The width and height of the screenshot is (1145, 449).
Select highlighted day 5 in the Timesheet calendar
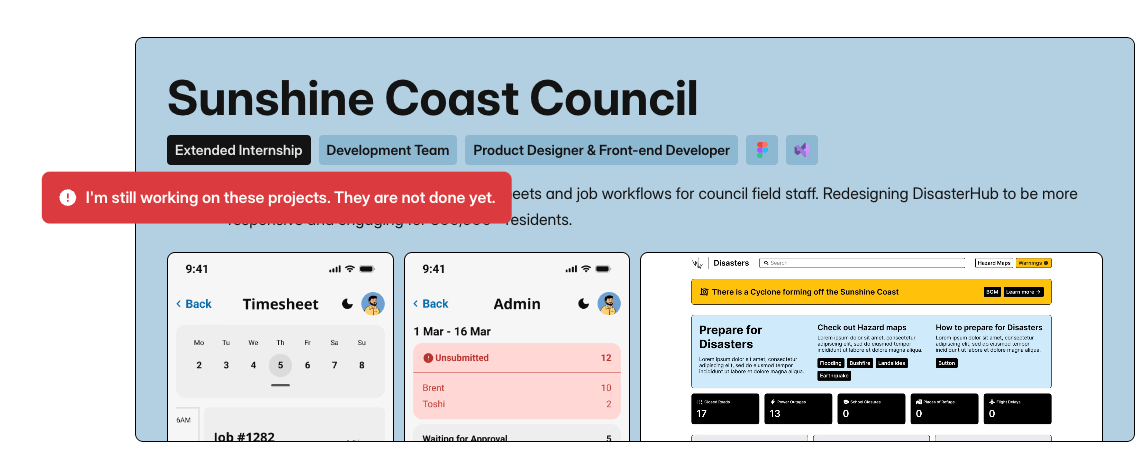click(x=280, y=365)
